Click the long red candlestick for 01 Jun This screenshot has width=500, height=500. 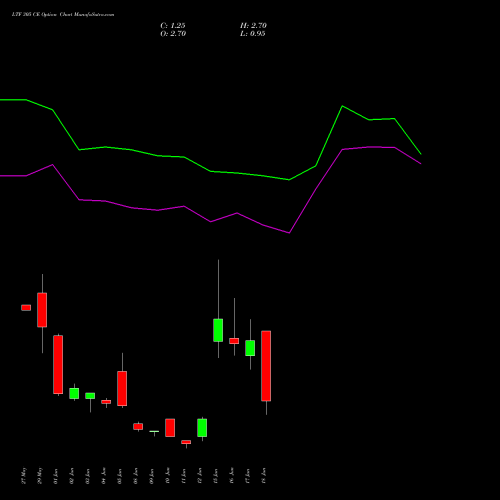pyautogui.click(x=58, y=364)
